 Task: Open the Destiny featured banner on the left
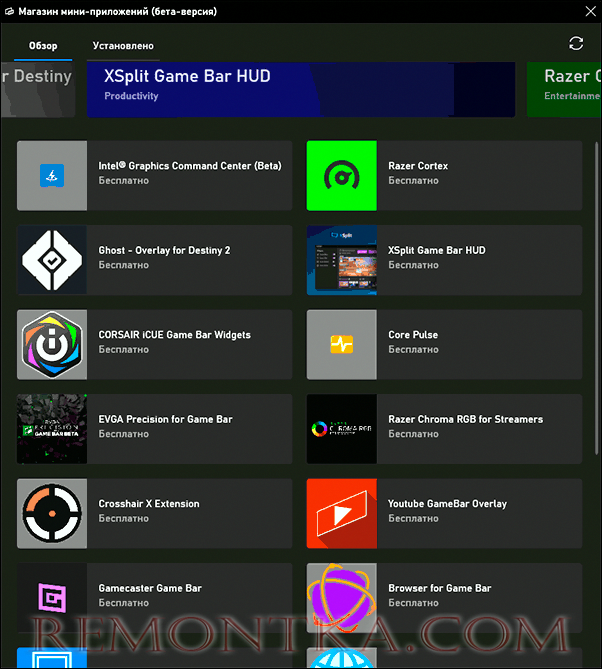pyautogui.click(x=37, y=89)
